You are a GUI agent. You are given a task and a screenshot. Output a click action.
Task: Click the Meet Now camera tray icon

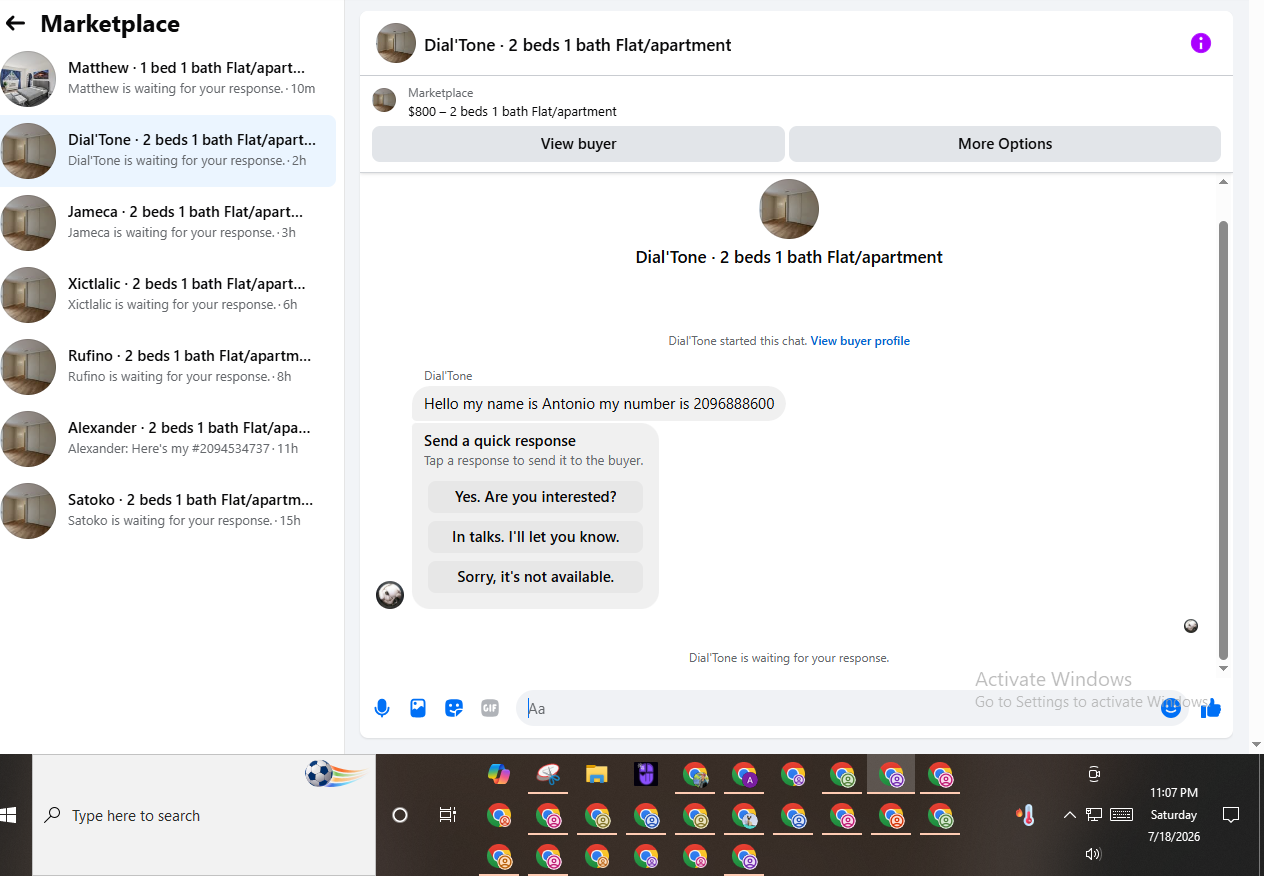[1094, 774]
